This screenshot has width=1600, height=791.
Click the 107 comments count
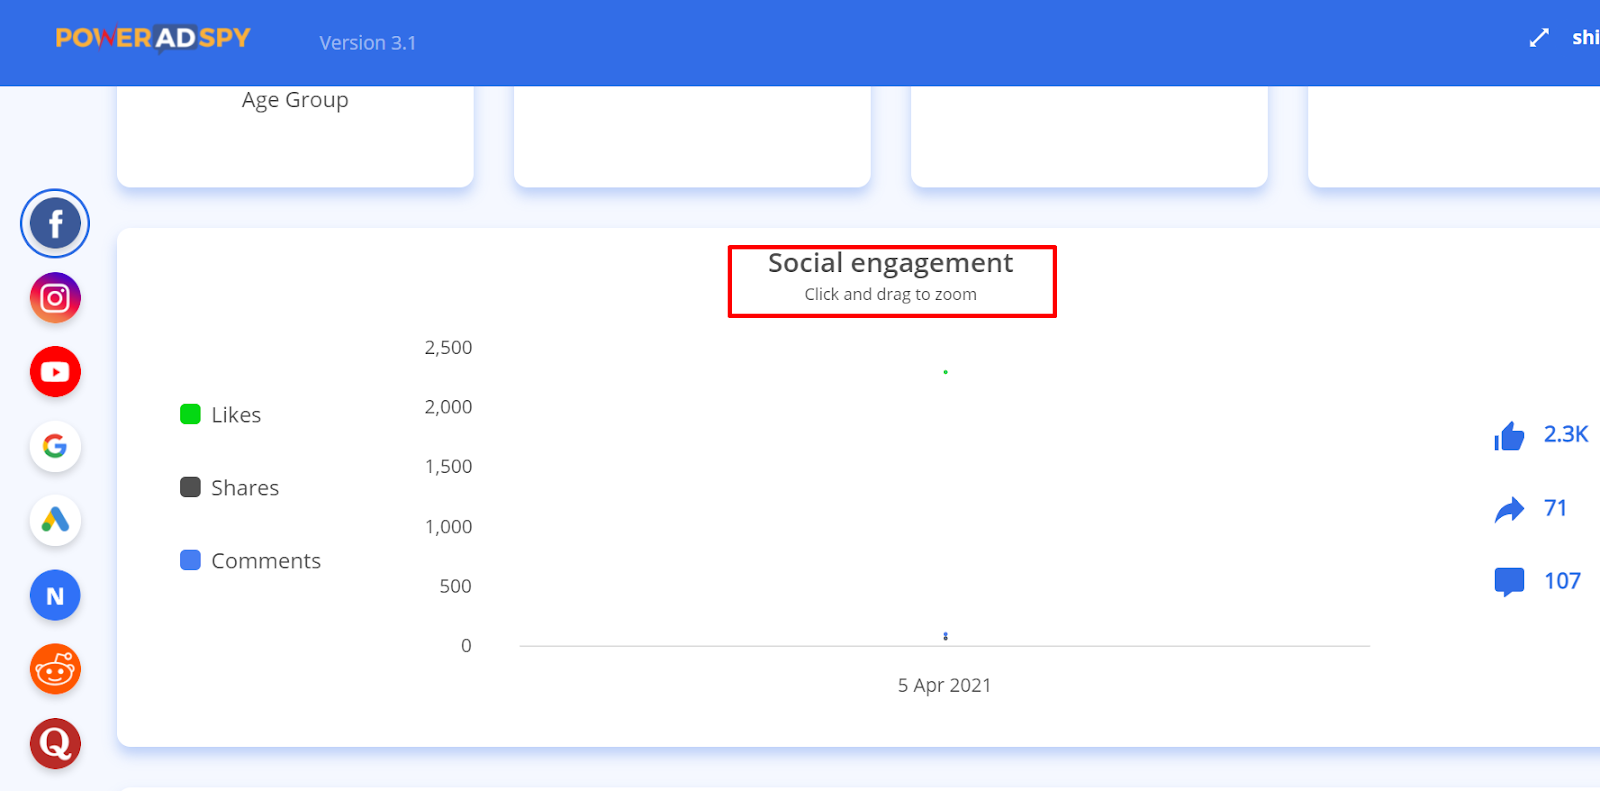pos(1562,581)
